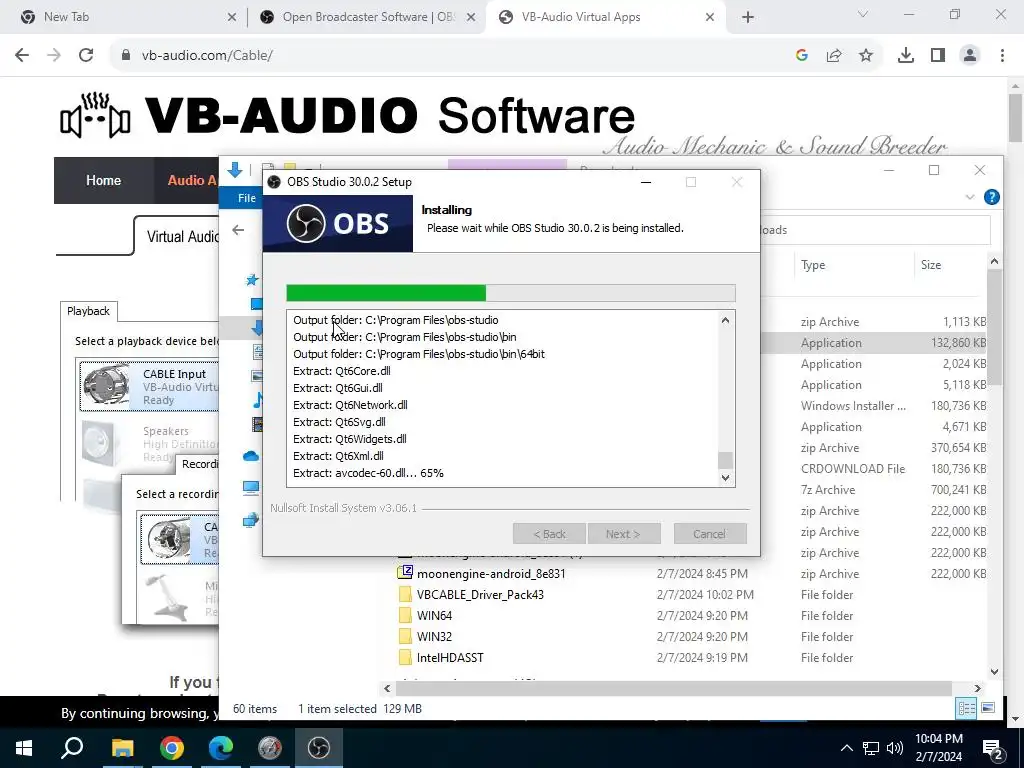Select Network in Explorer sidebar
The height and width of the screenshot is (768, 1024).
251,520
